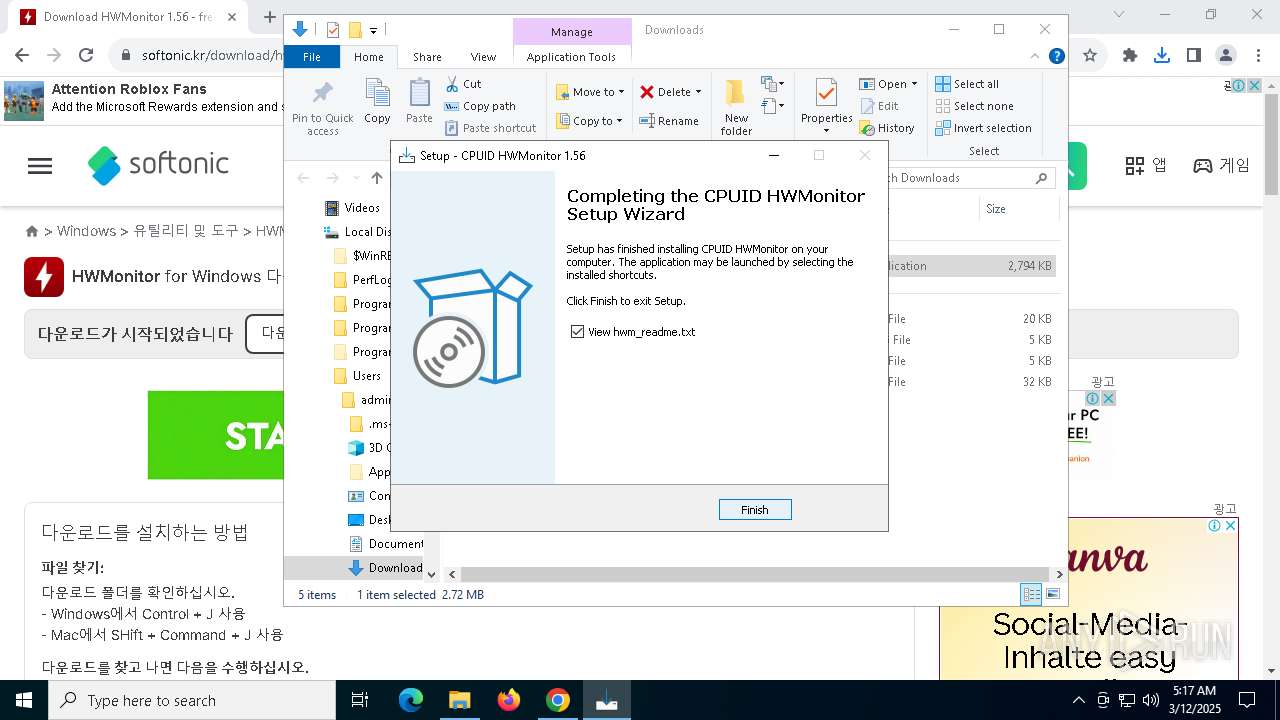
Task: Click the Chrome reload button
Action: tap(86, 56)
